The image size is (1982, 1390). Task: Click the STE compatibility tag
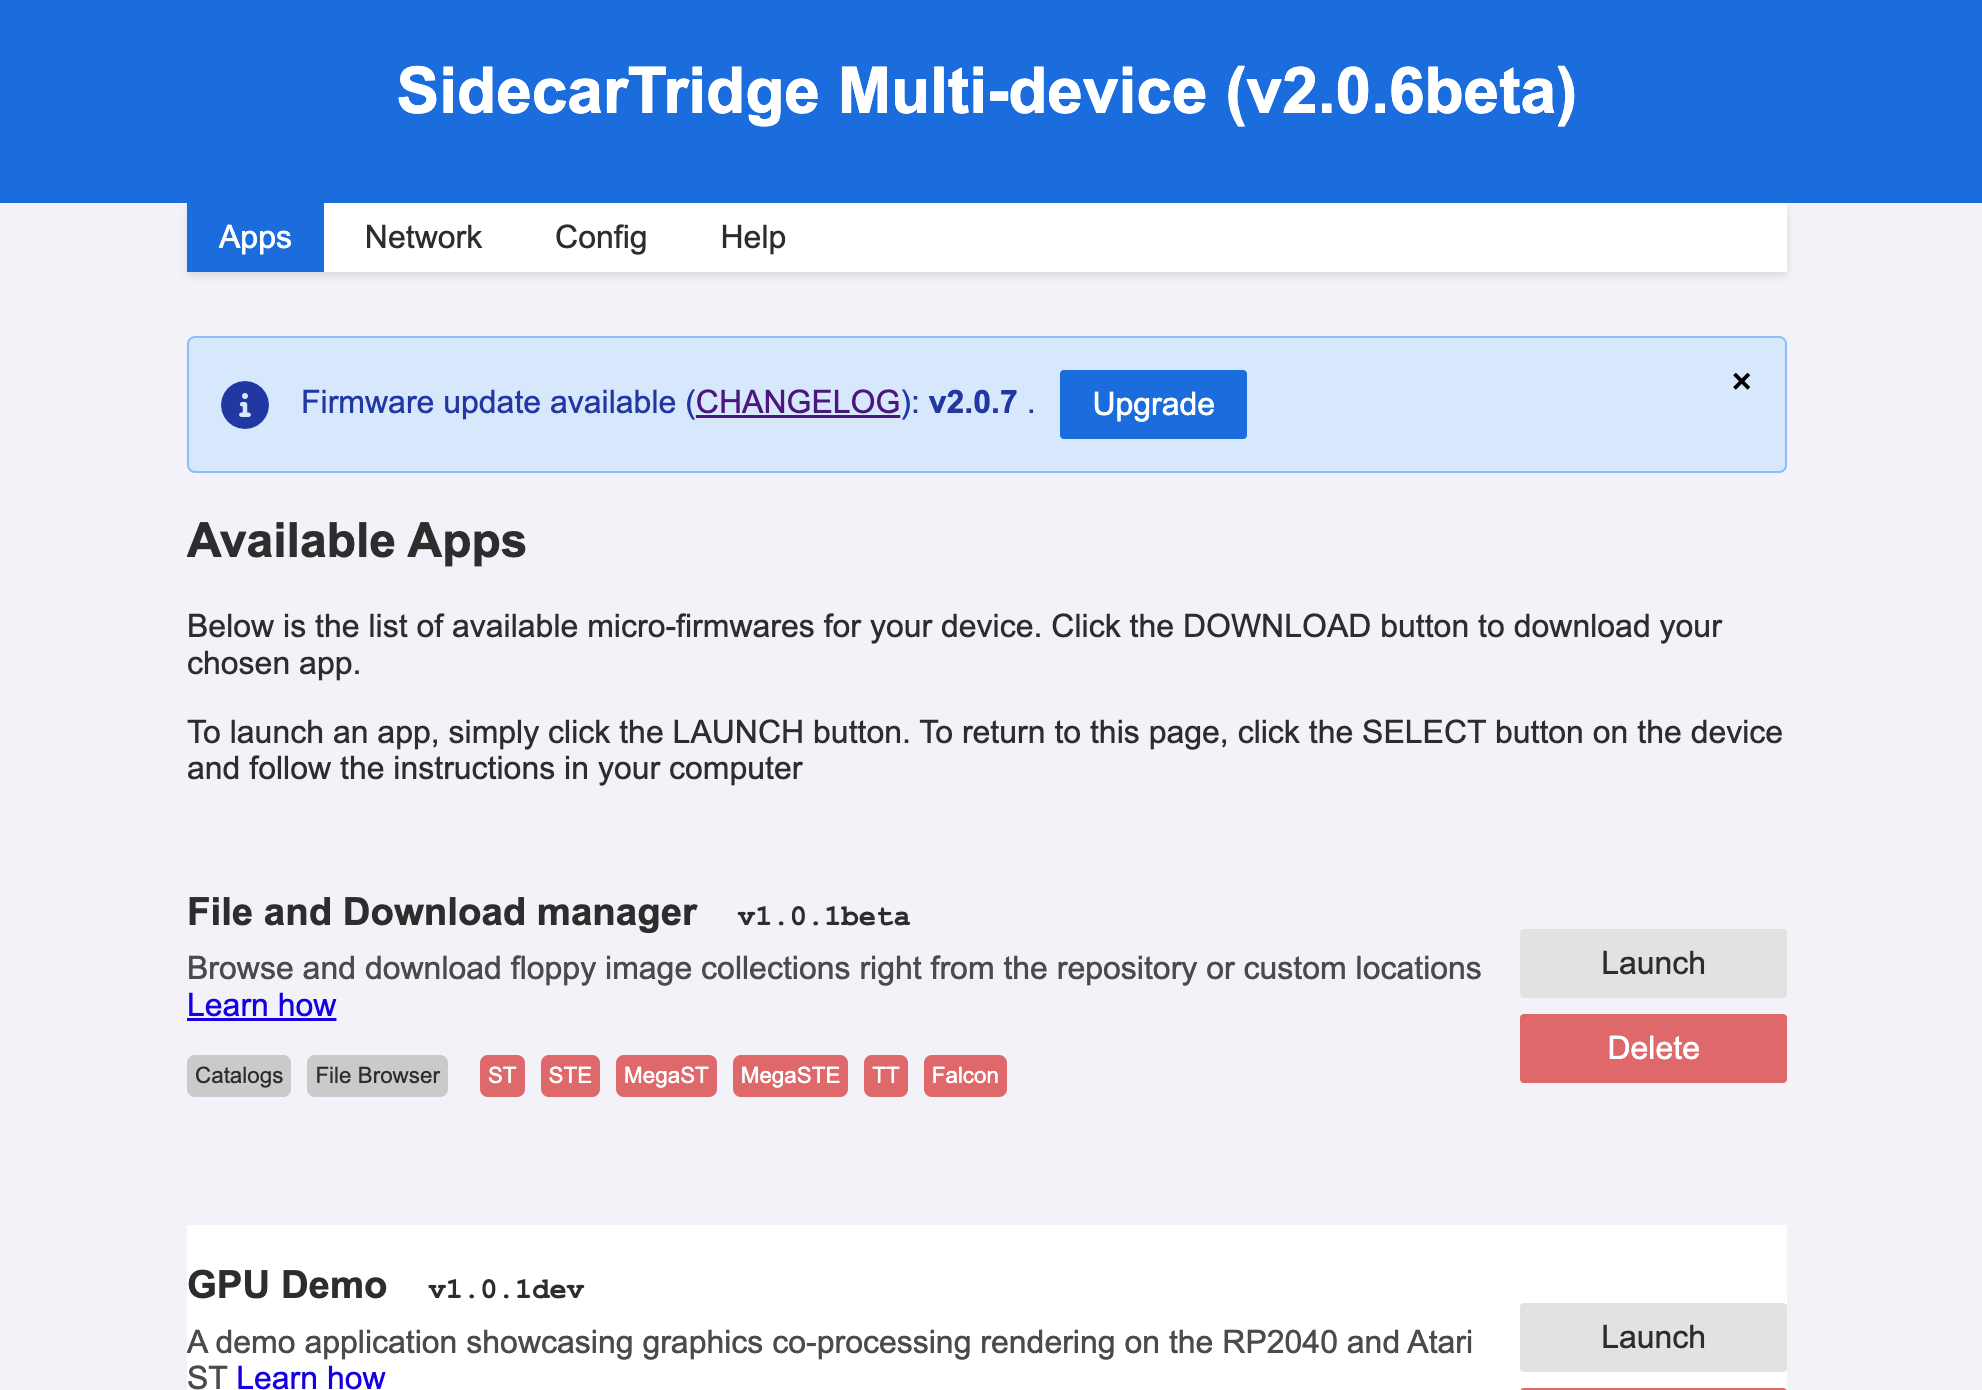click(x=570, y=1076)
